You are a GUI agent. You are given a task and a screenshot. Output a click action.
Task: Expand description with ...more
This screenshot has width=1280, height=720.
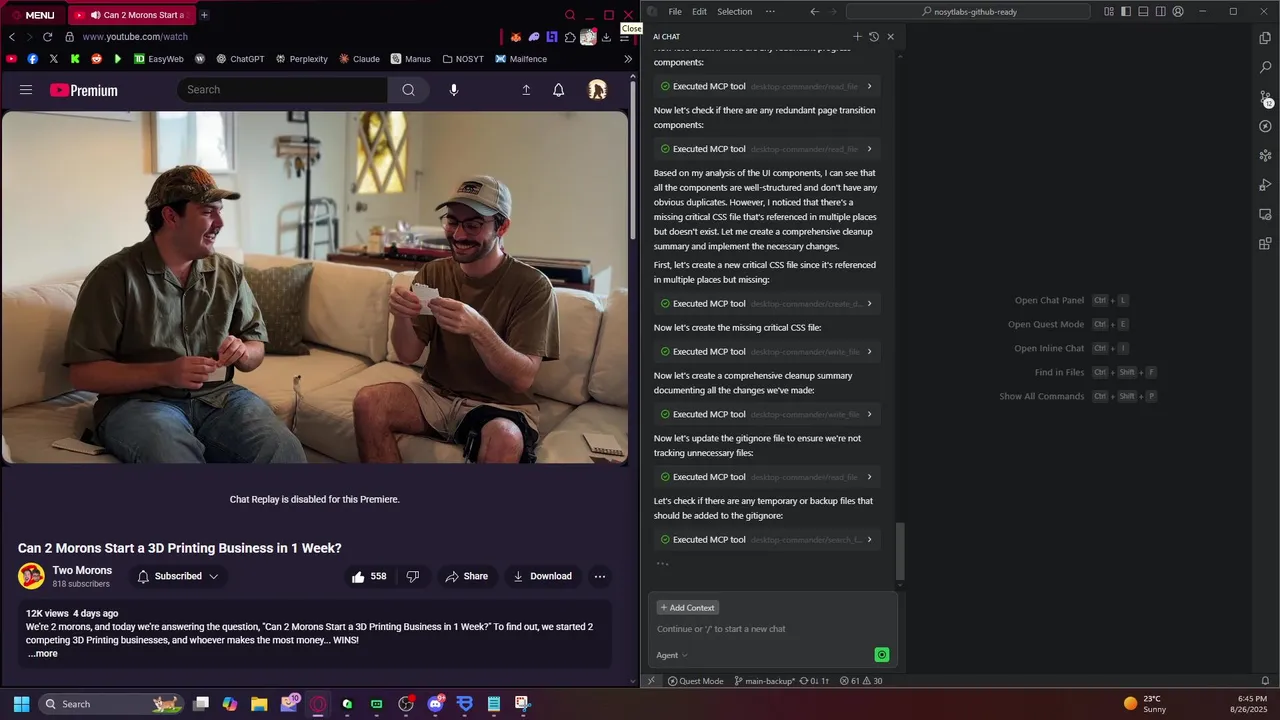(x=43, y=654)
